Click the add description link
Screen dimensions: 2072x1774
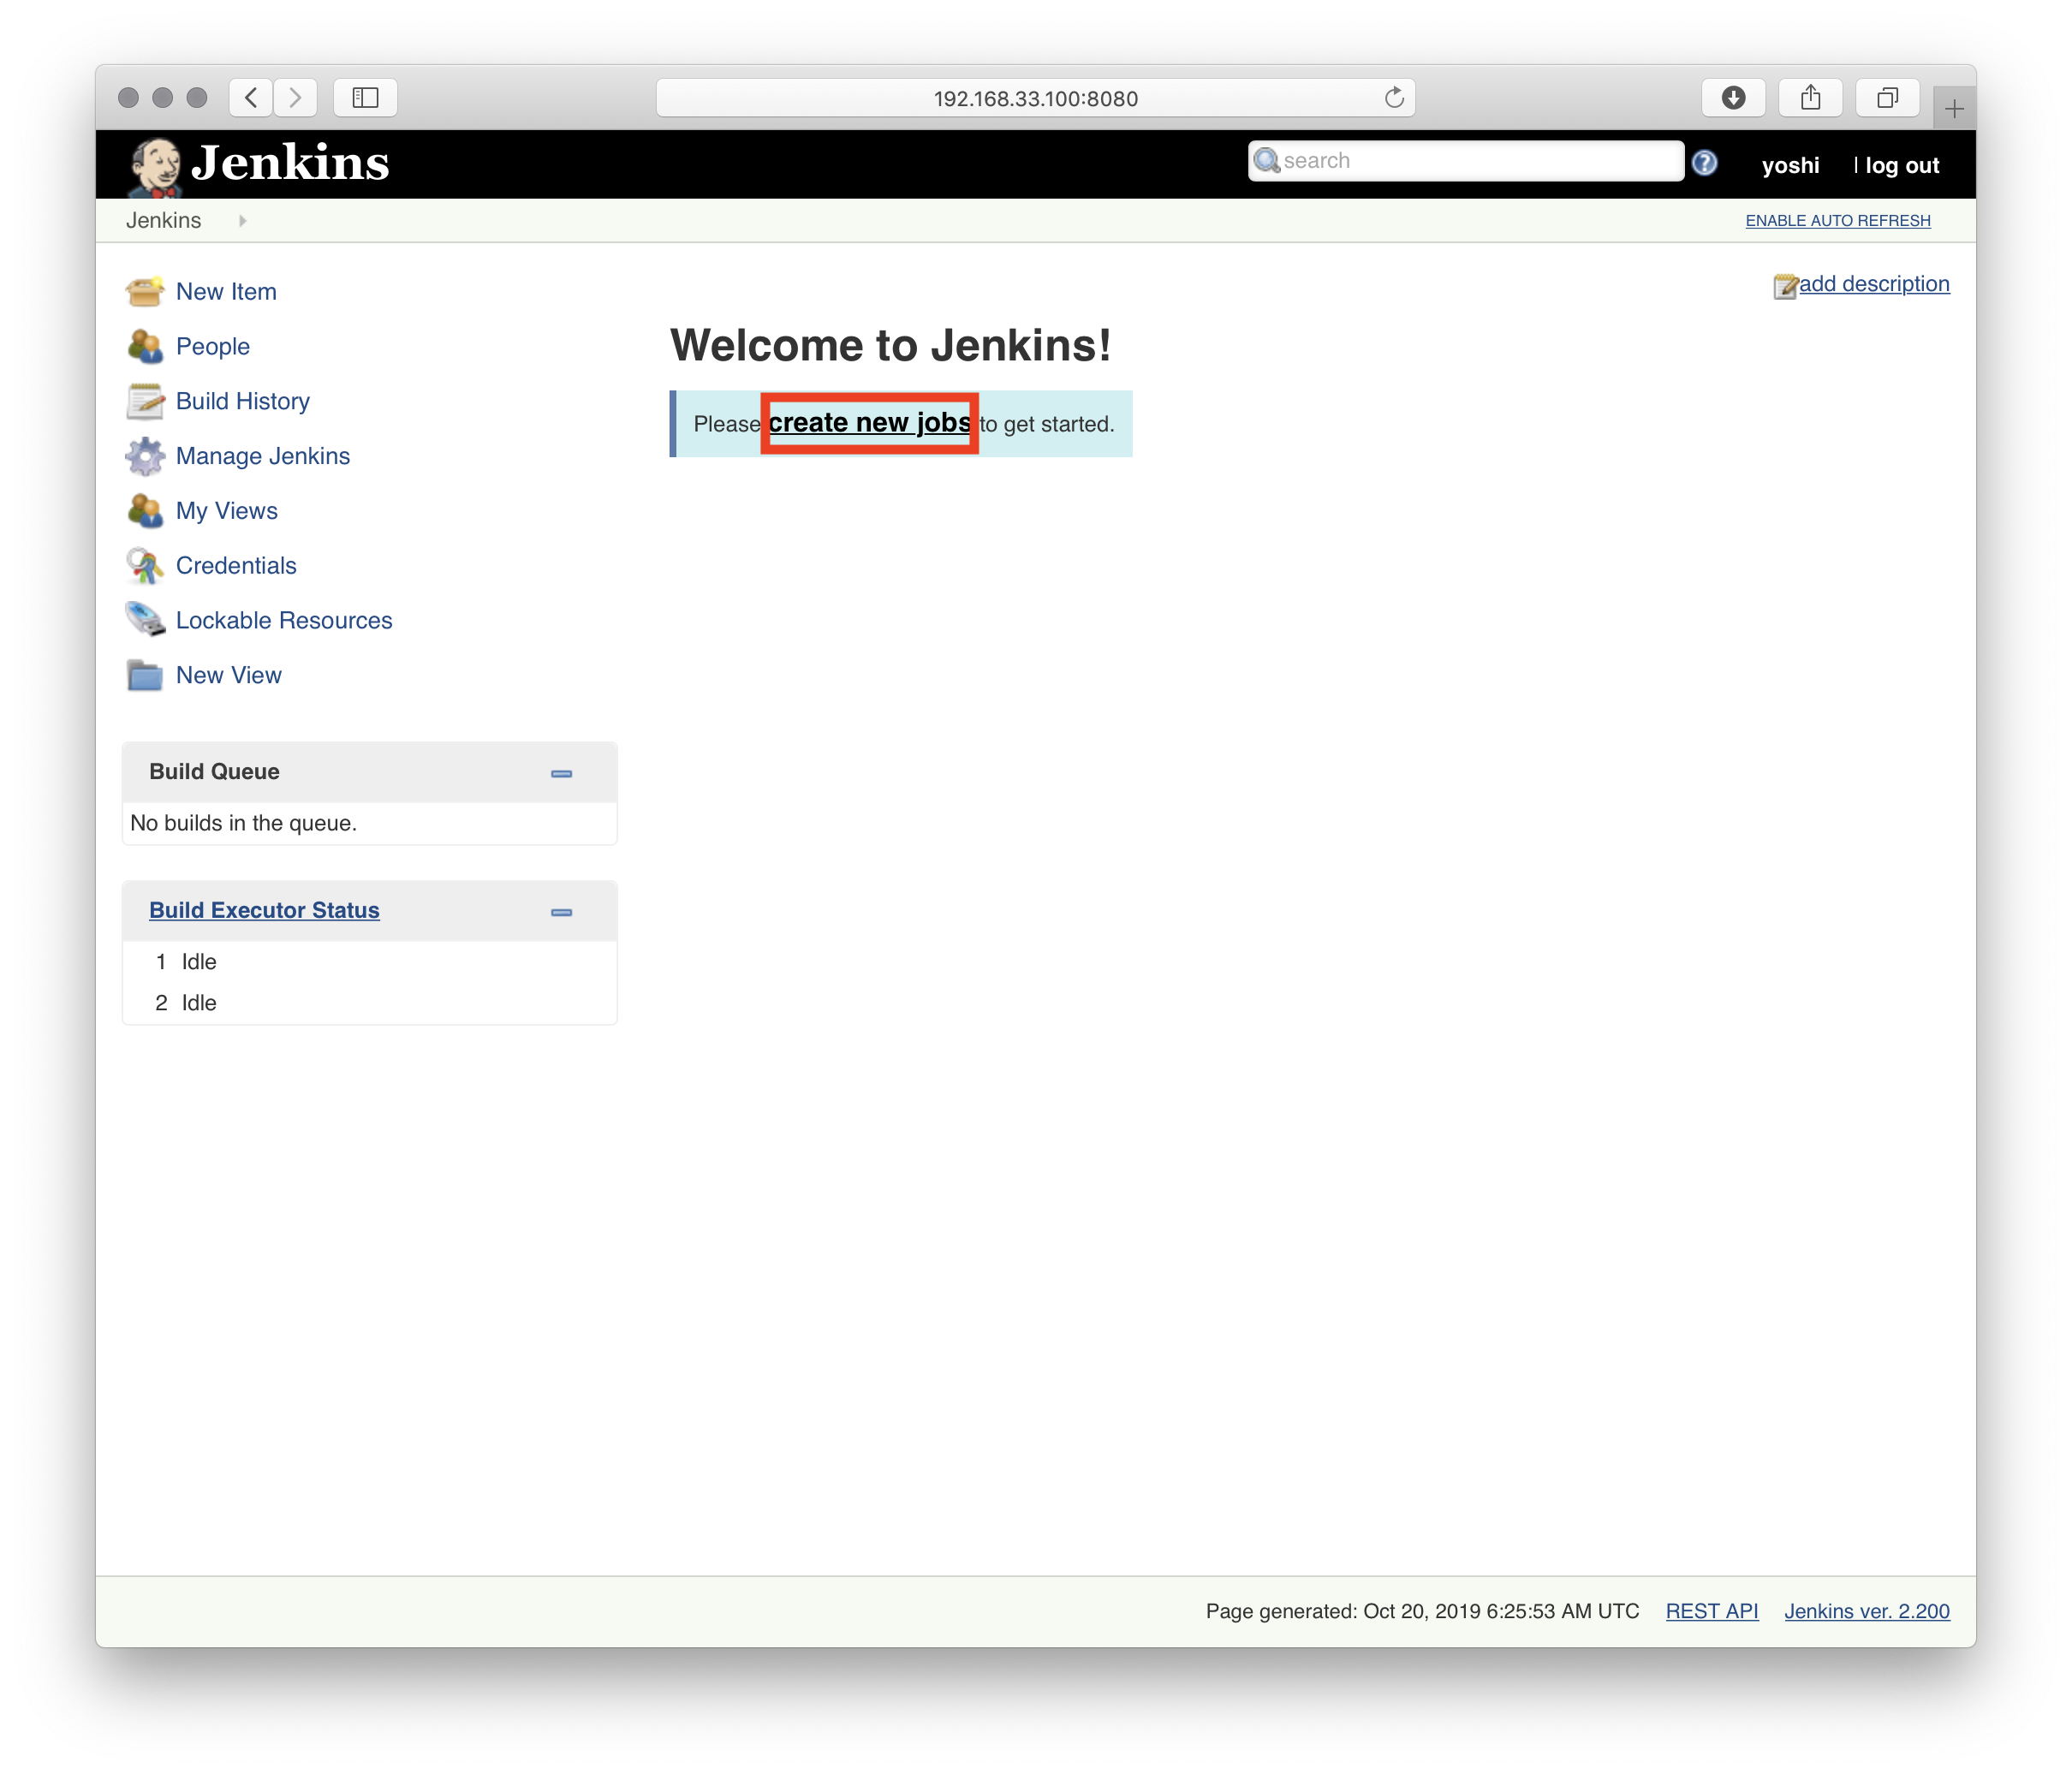point(1874,284)
